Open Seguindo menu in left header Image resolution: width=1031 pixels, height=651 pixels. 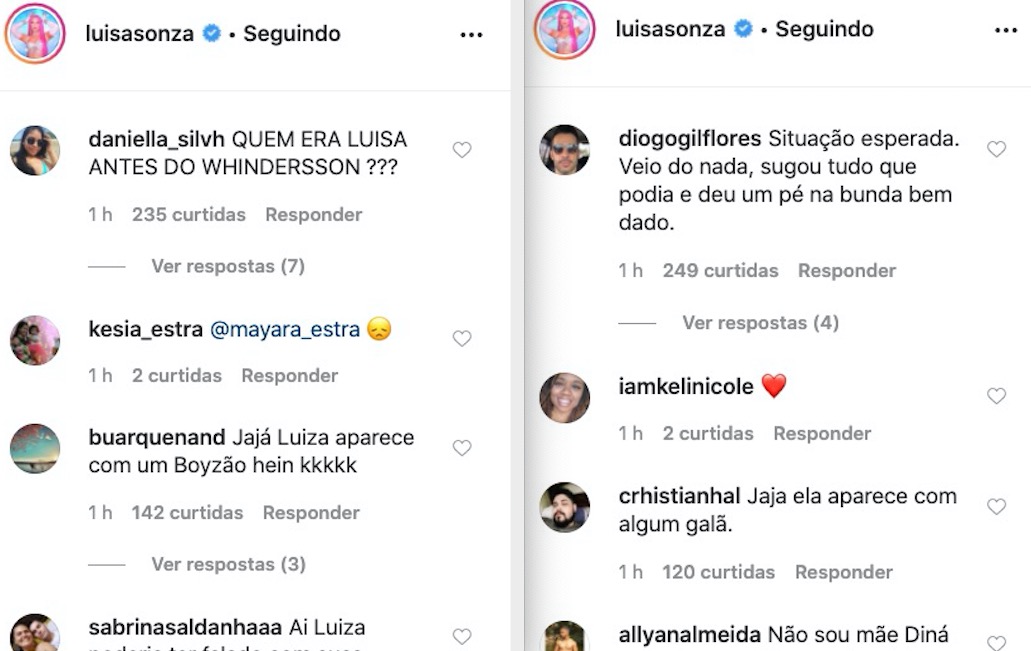coord(292,34)
